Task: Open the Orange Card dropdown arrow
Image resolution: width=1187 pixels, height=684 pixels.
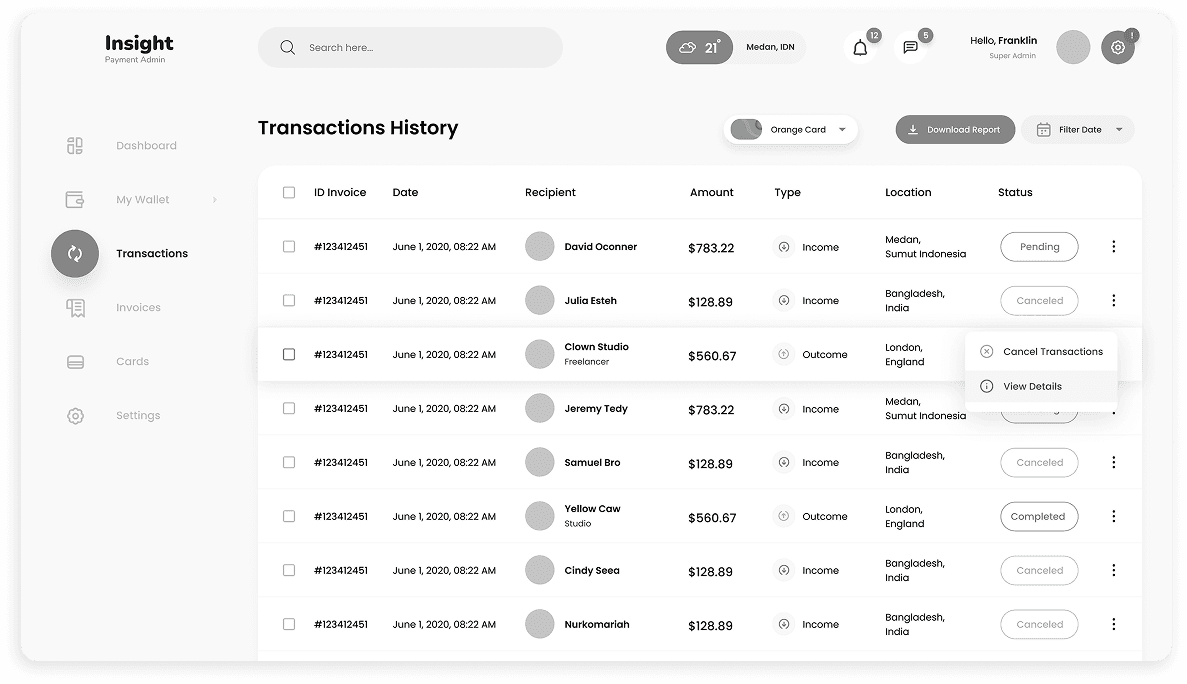Action: click(x=842, y=129)
